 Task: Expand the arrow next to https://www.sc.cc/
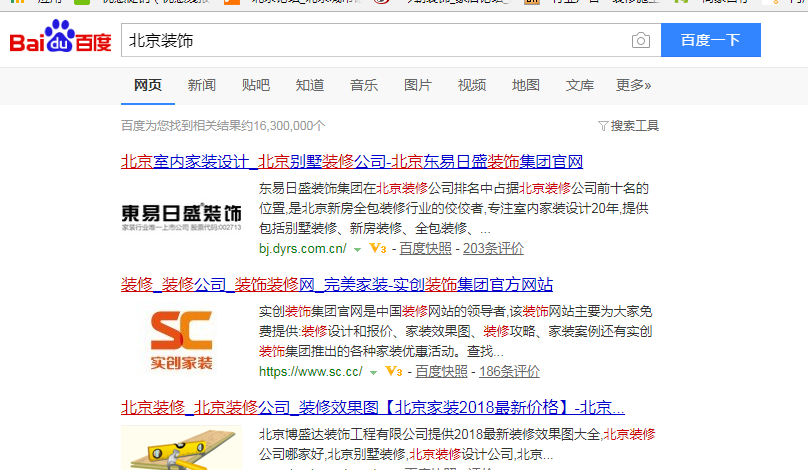(373, 372)
